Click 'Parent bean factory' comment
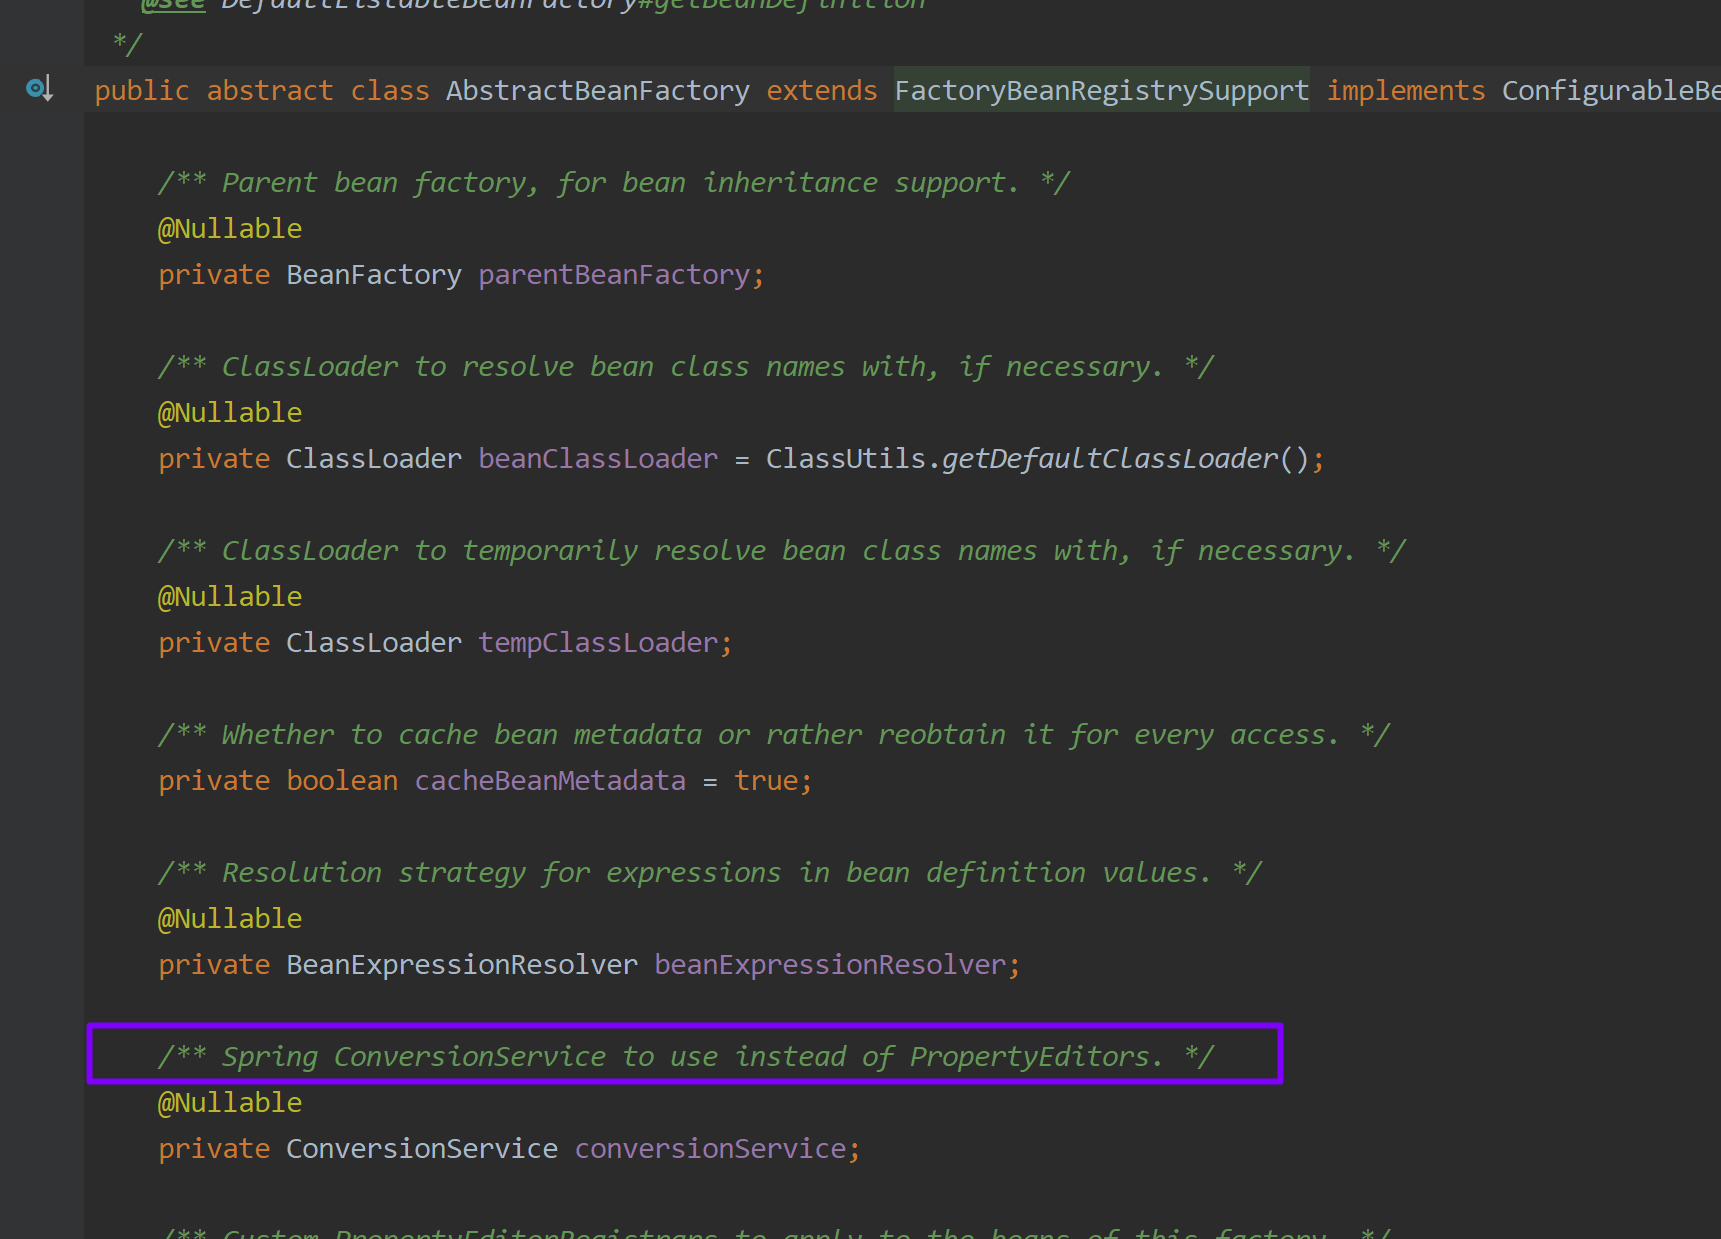The width and height of the screenshot is (1721, 1239). pyautogui.click(x=614, y=183)
